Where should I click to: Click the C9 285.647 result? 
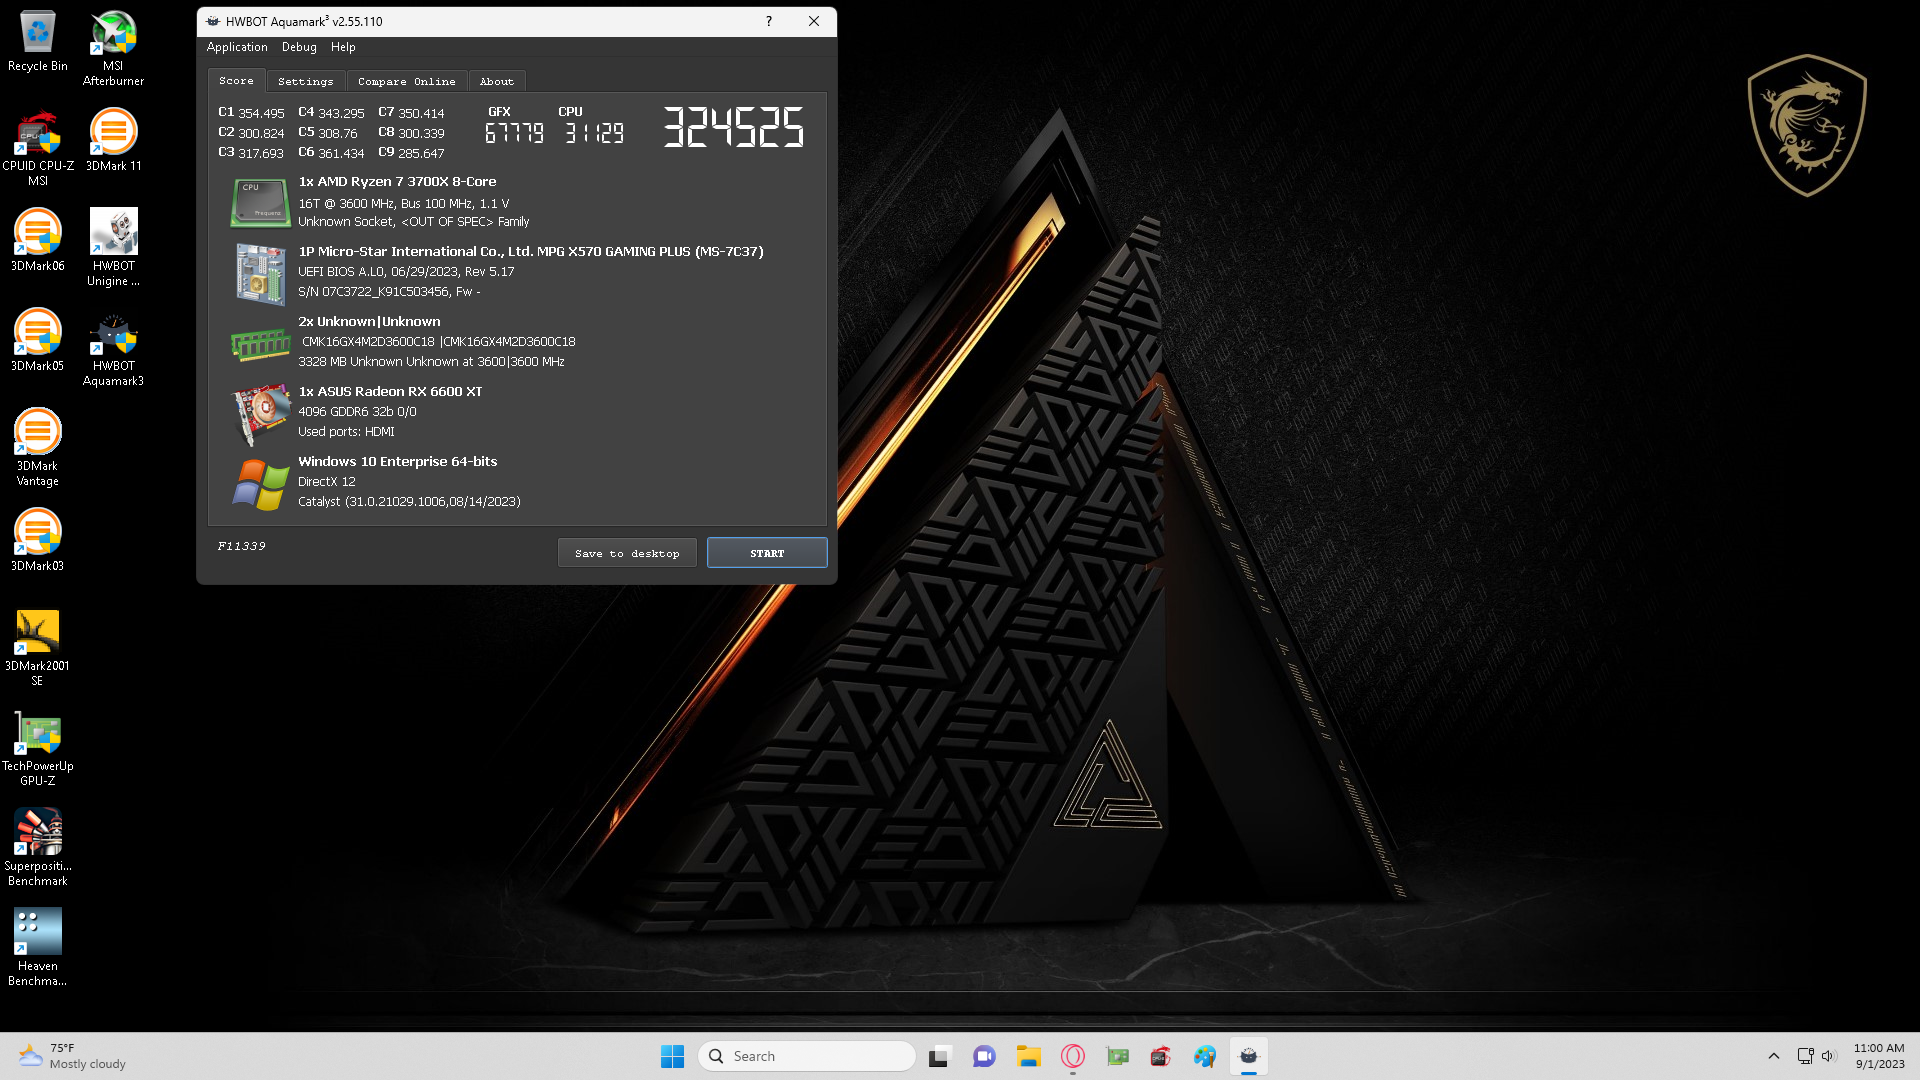(411, 153)
